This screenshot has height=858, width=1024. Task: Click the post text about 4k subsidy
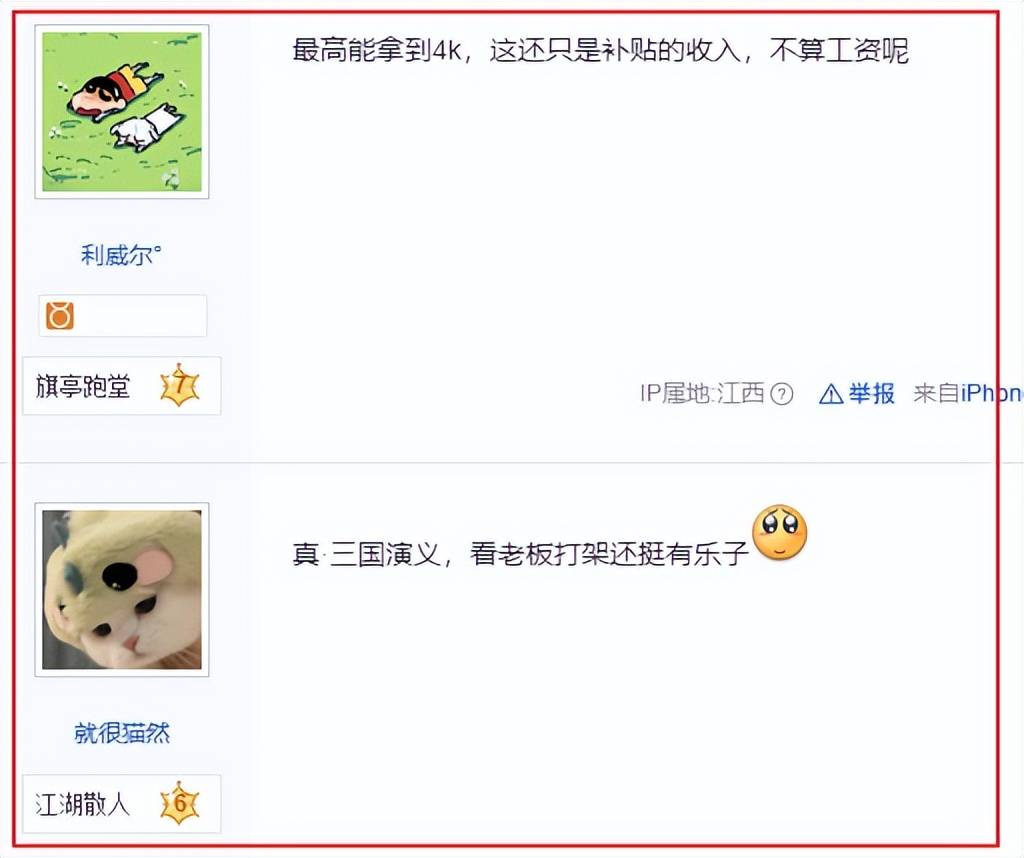click(600, 50)
